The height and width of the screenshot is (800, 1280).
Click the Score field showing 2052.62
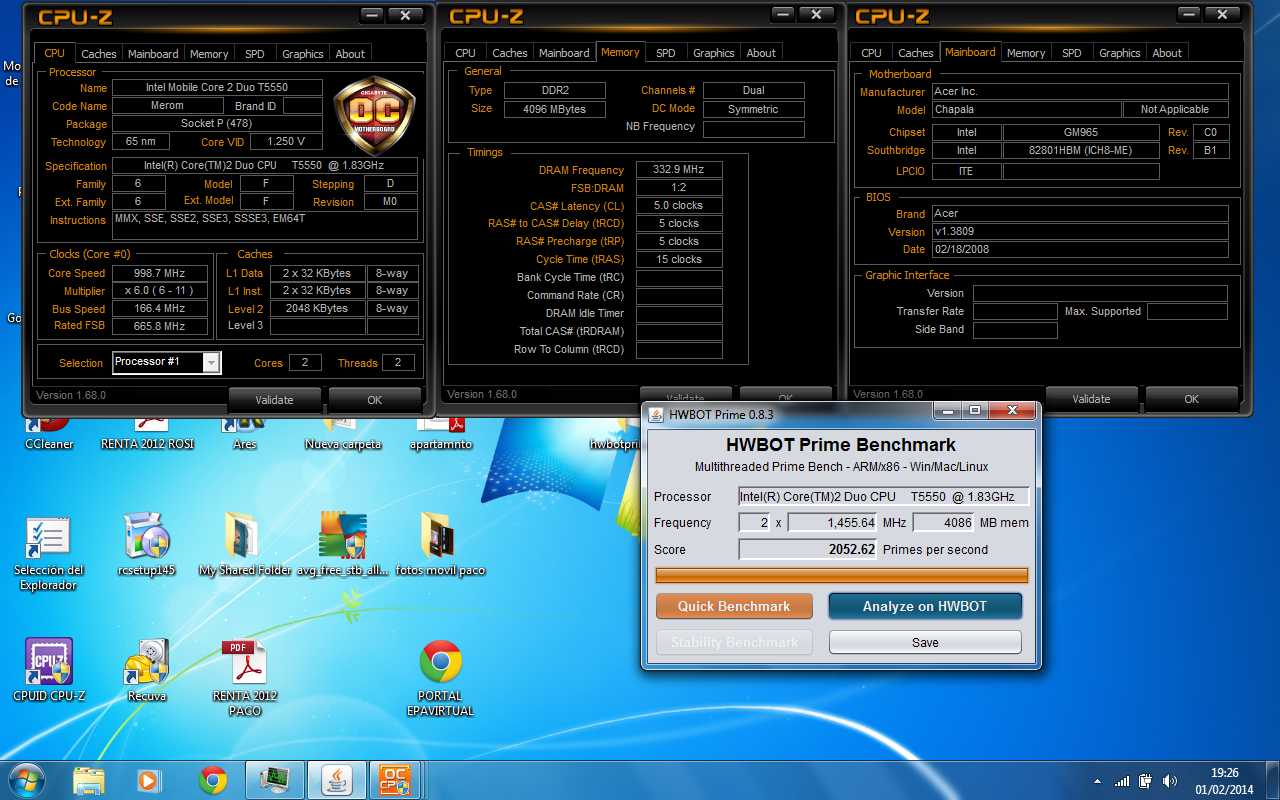807,549
